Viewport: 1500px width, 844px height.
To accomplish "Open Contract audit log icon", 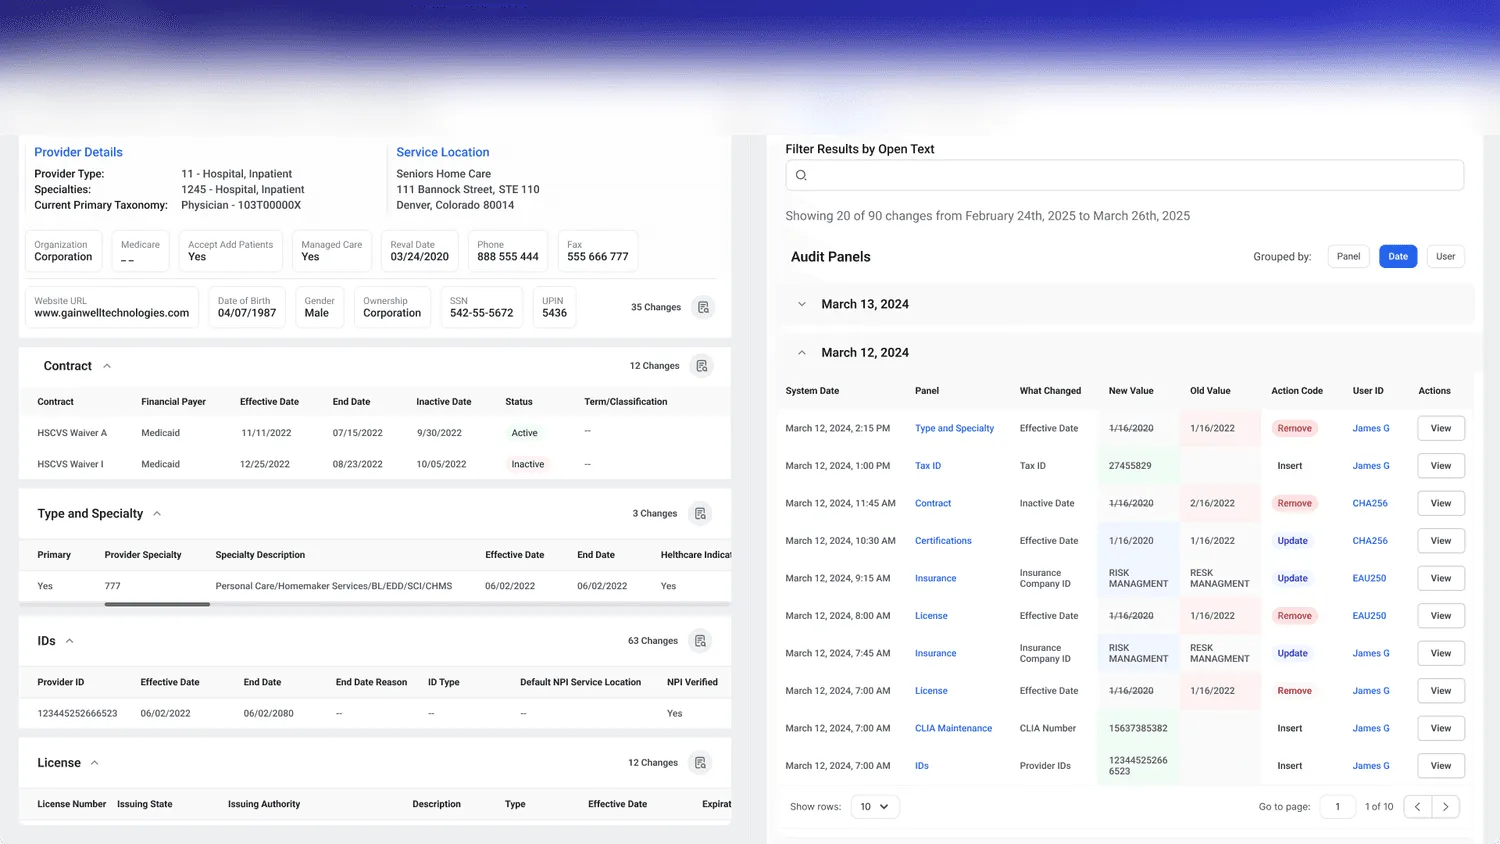I will [x=702, y=366].
